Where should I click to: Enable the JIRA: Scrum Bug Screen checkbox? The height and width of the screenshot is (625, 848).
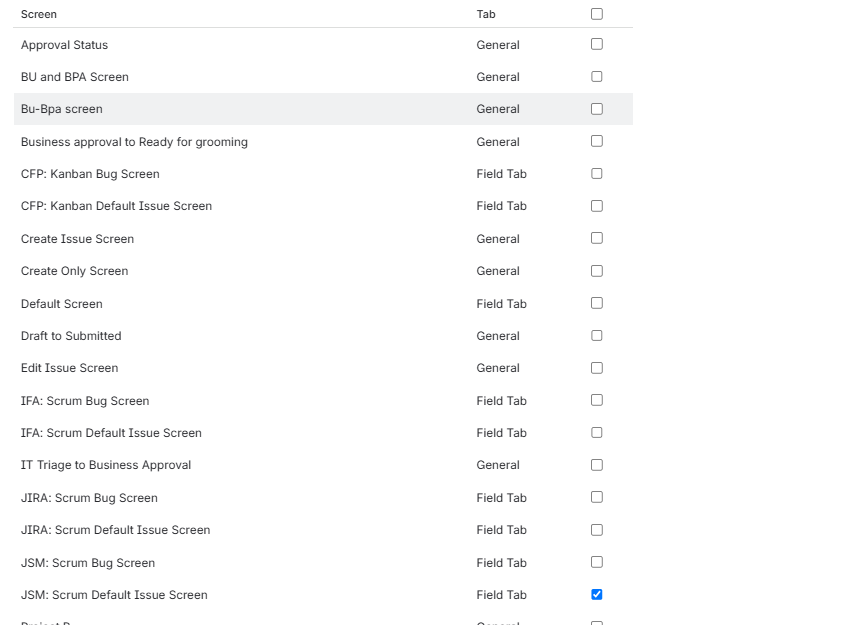pos(597,497)
